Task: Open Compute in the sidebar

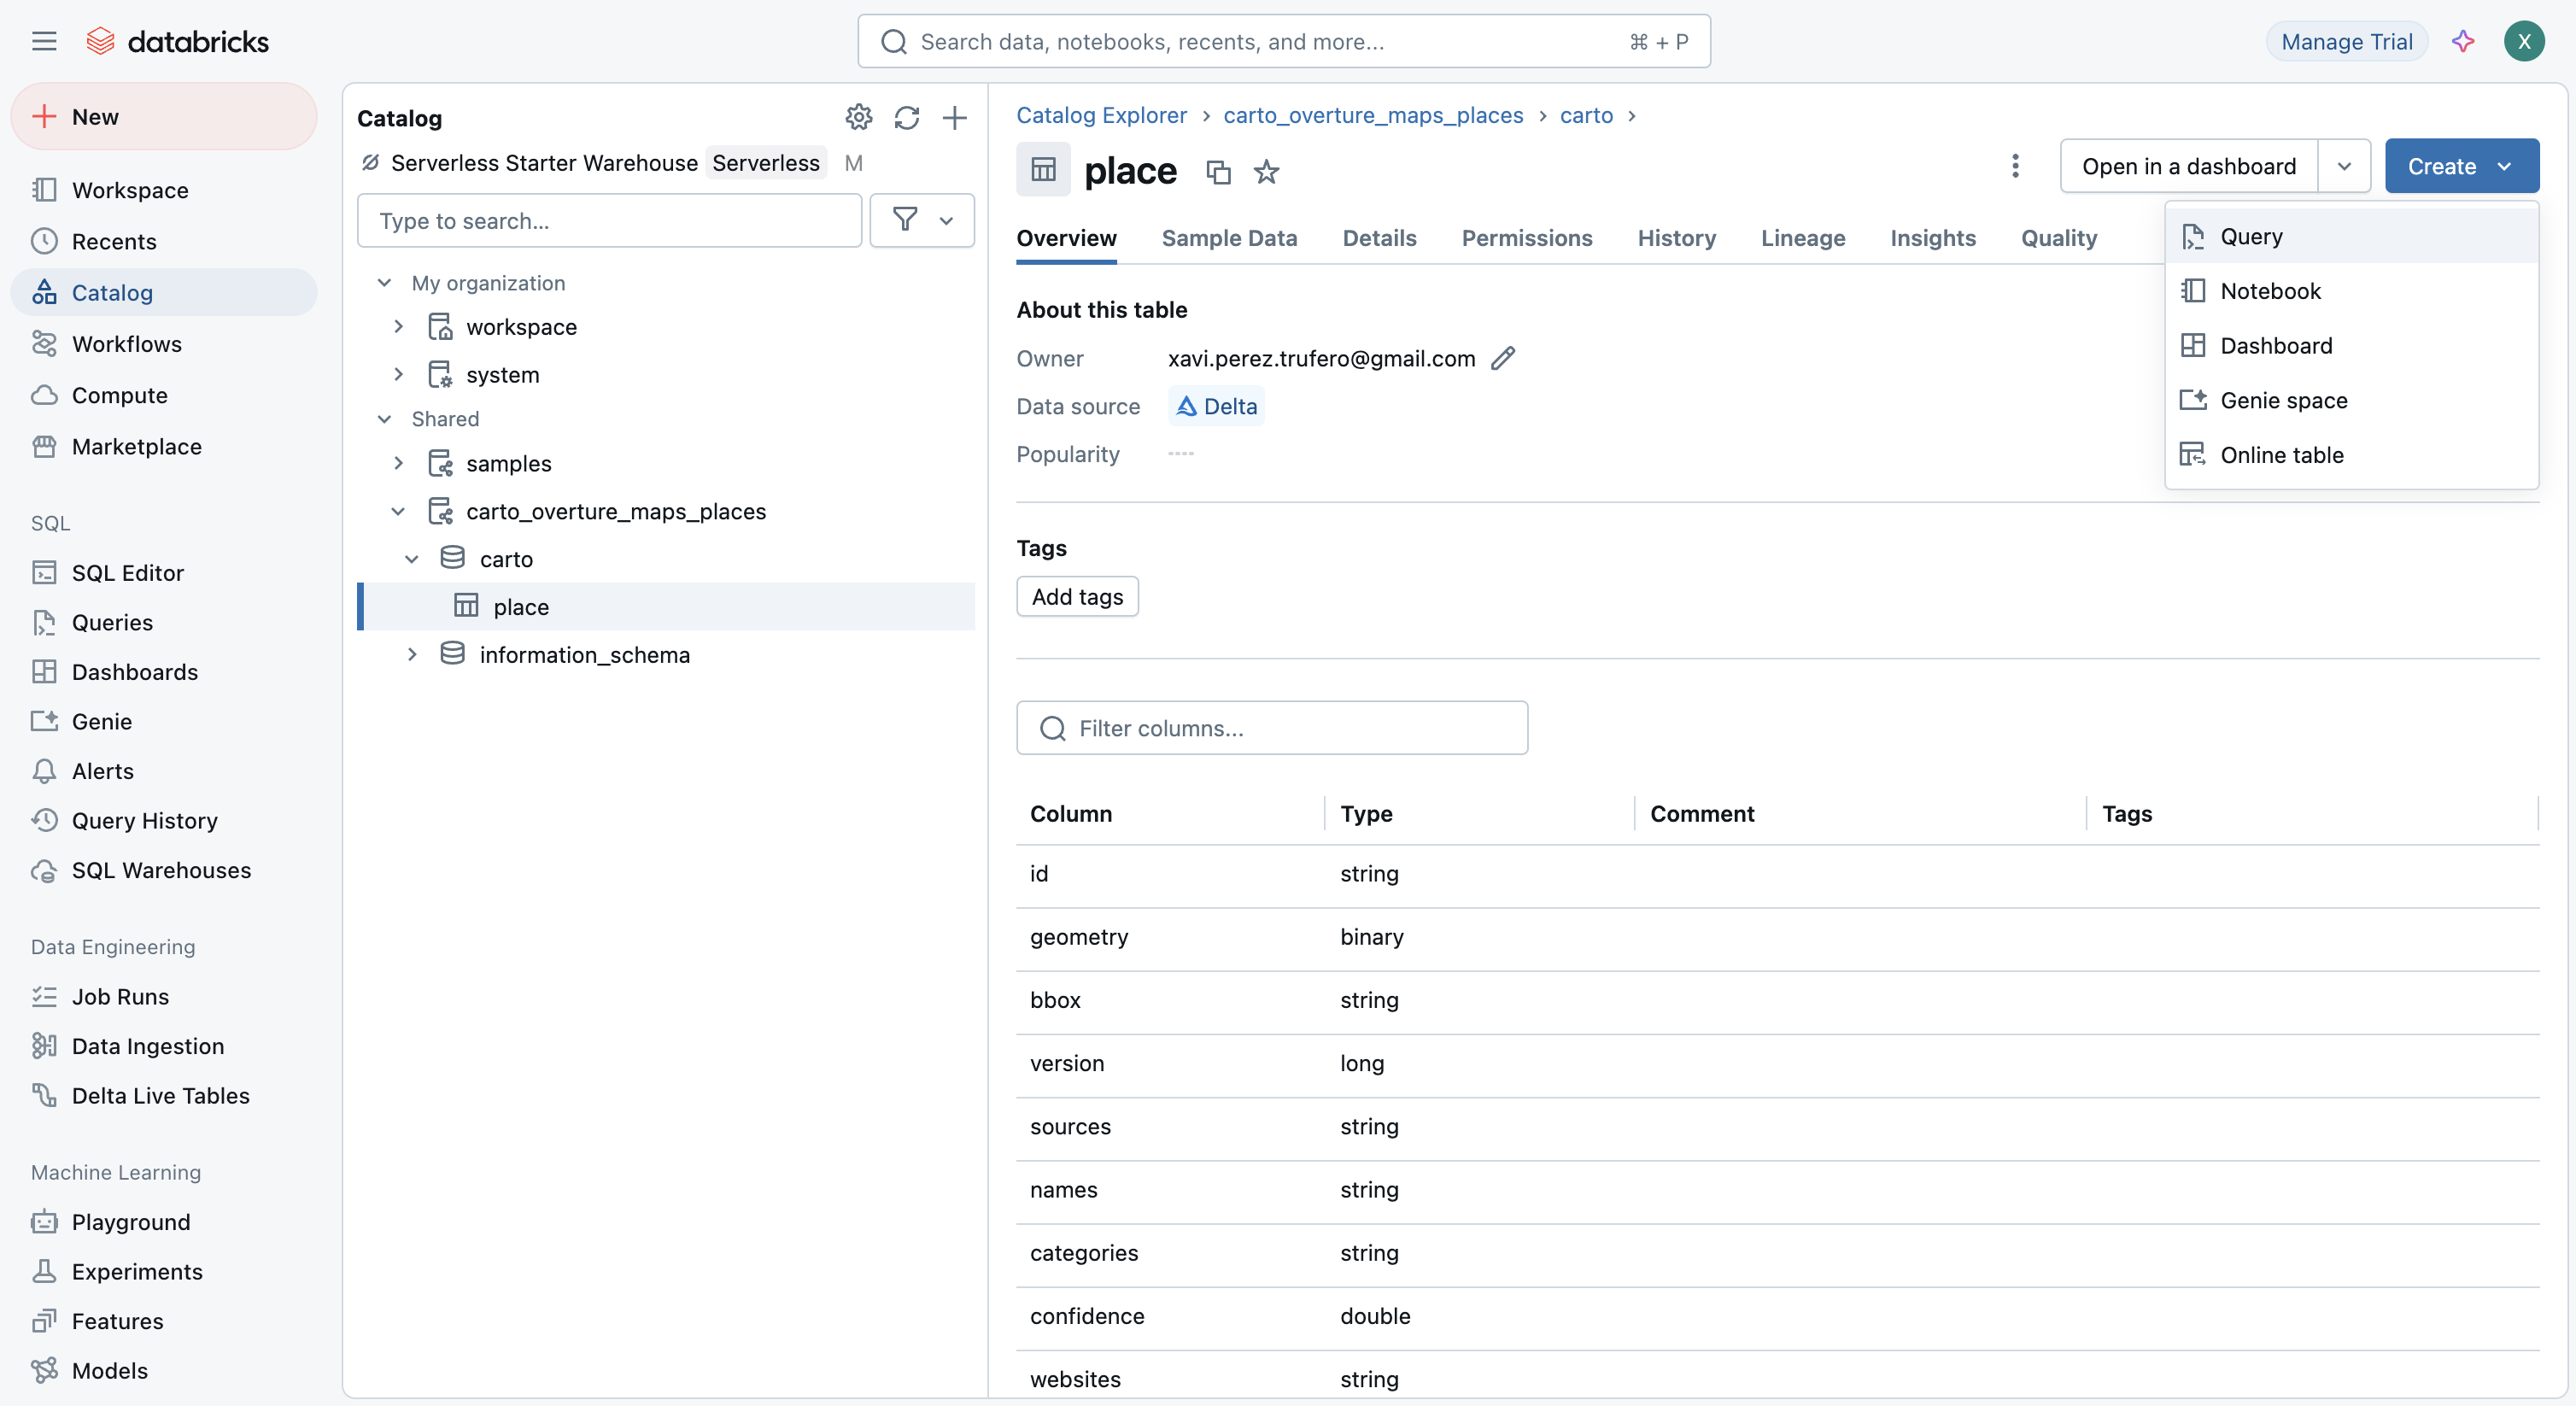Action: pos(164,395)
